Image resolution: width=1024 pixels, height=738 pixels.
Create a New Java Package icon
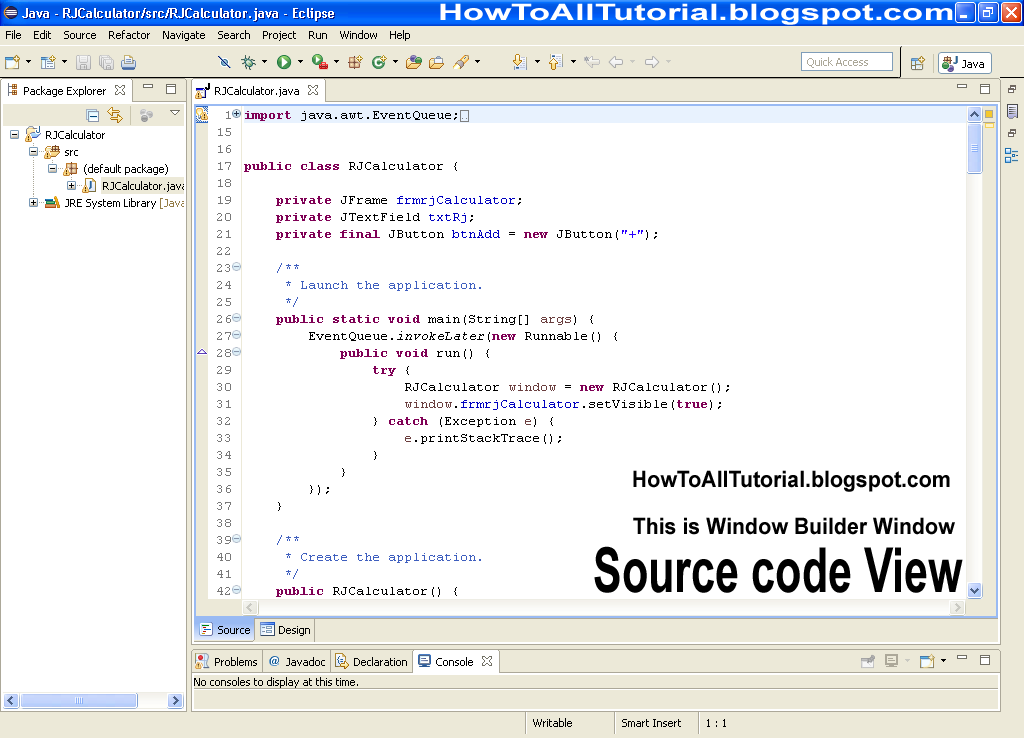pyautogui.click(x=355, y=62)
